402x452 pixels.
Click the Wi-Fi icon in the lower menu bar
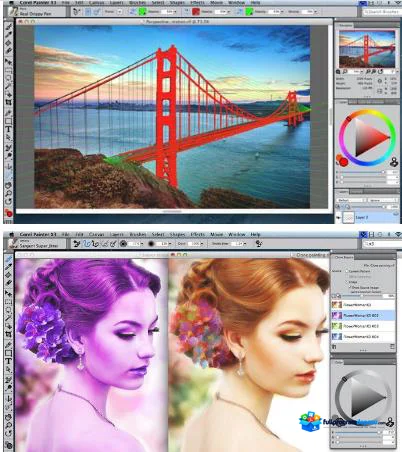pyautogui.click(x=398, y=235)
